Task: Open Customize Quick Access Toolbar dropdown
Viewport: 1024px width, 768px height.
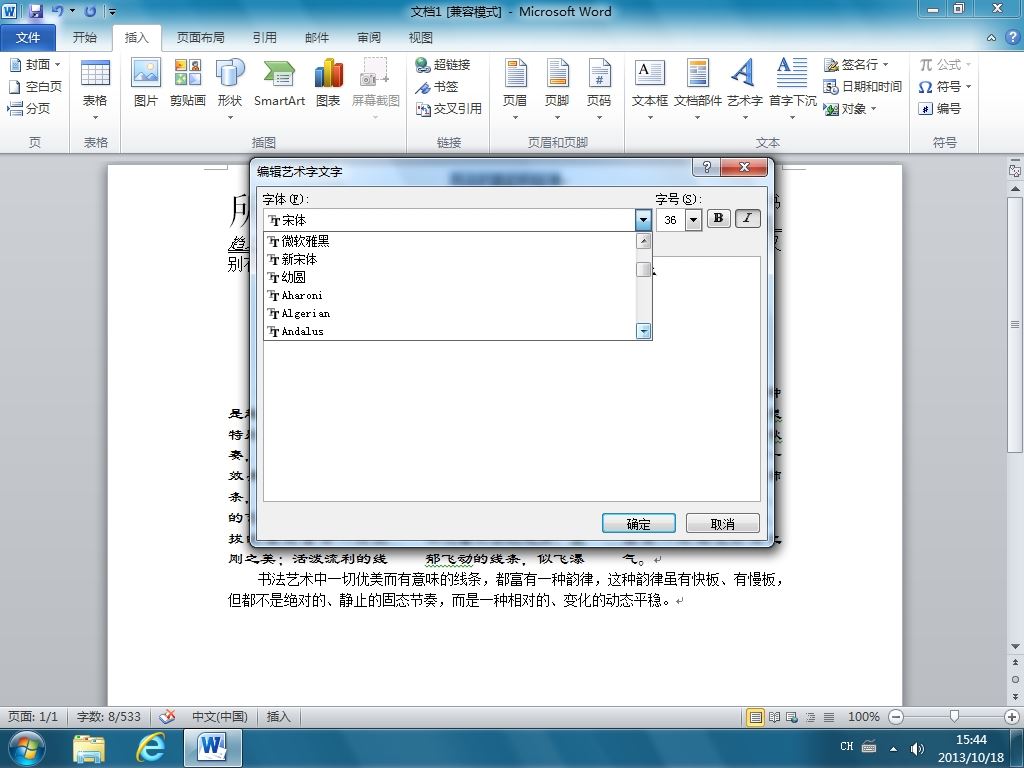Action: point(112,11)
